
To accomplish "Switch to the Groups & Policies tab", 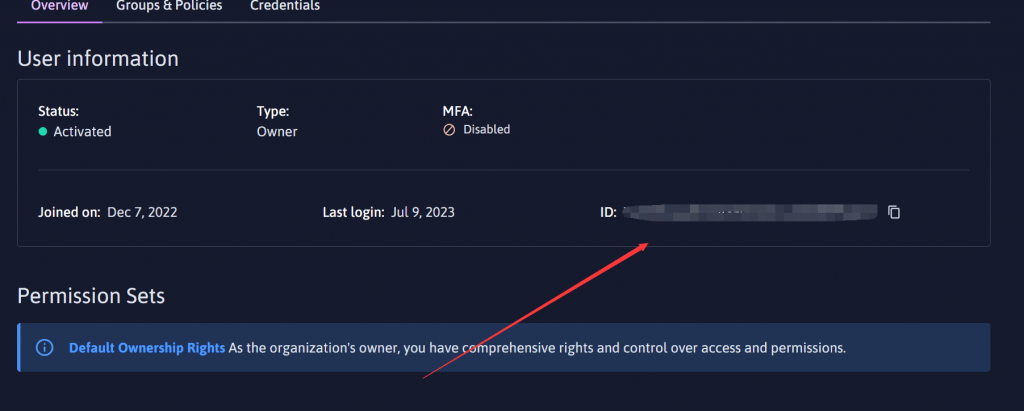I will click(x=169, y=6).
